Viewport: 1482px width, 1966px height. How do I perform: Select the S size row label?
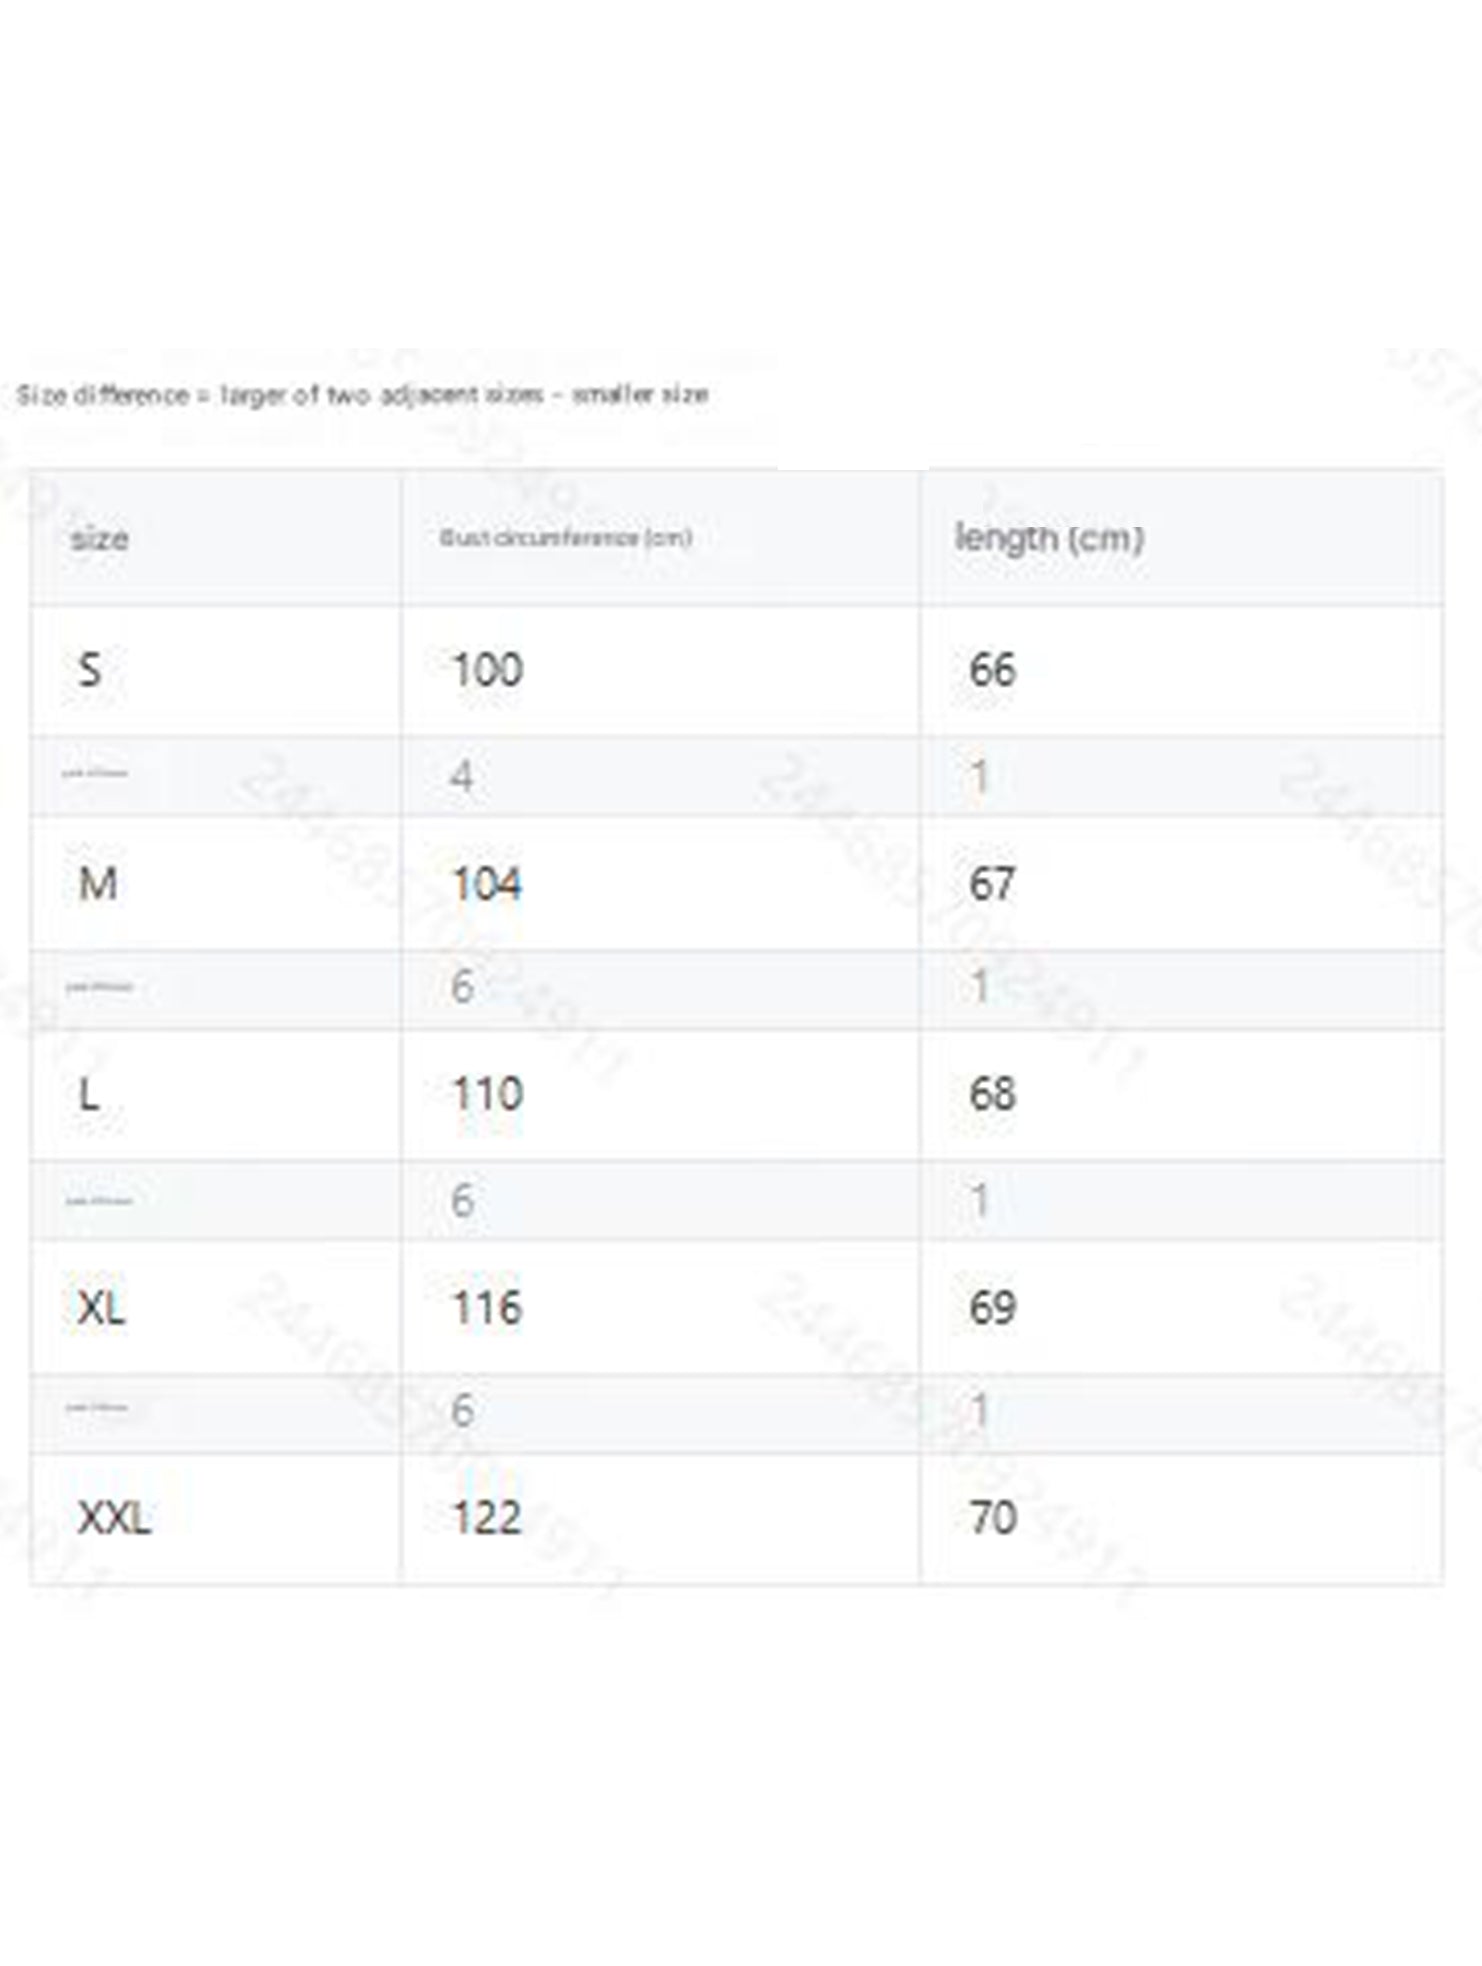tap(90, 669)
